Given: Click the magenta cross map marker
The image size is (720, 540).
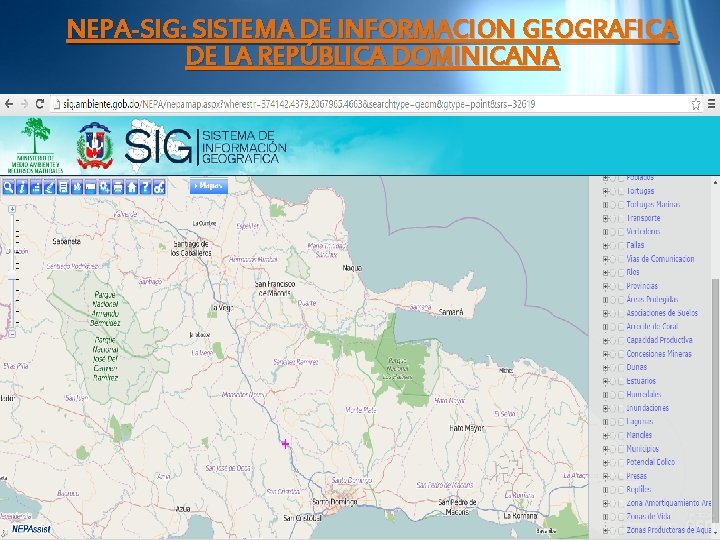Looking at the screenshot, I should tap(285, 444).
